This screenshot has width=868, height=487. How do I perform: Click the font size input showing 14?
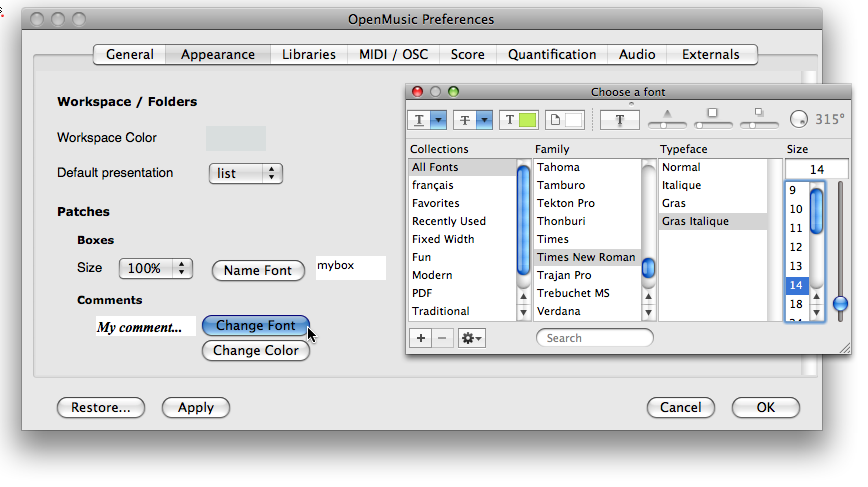(x=817, y=169)
